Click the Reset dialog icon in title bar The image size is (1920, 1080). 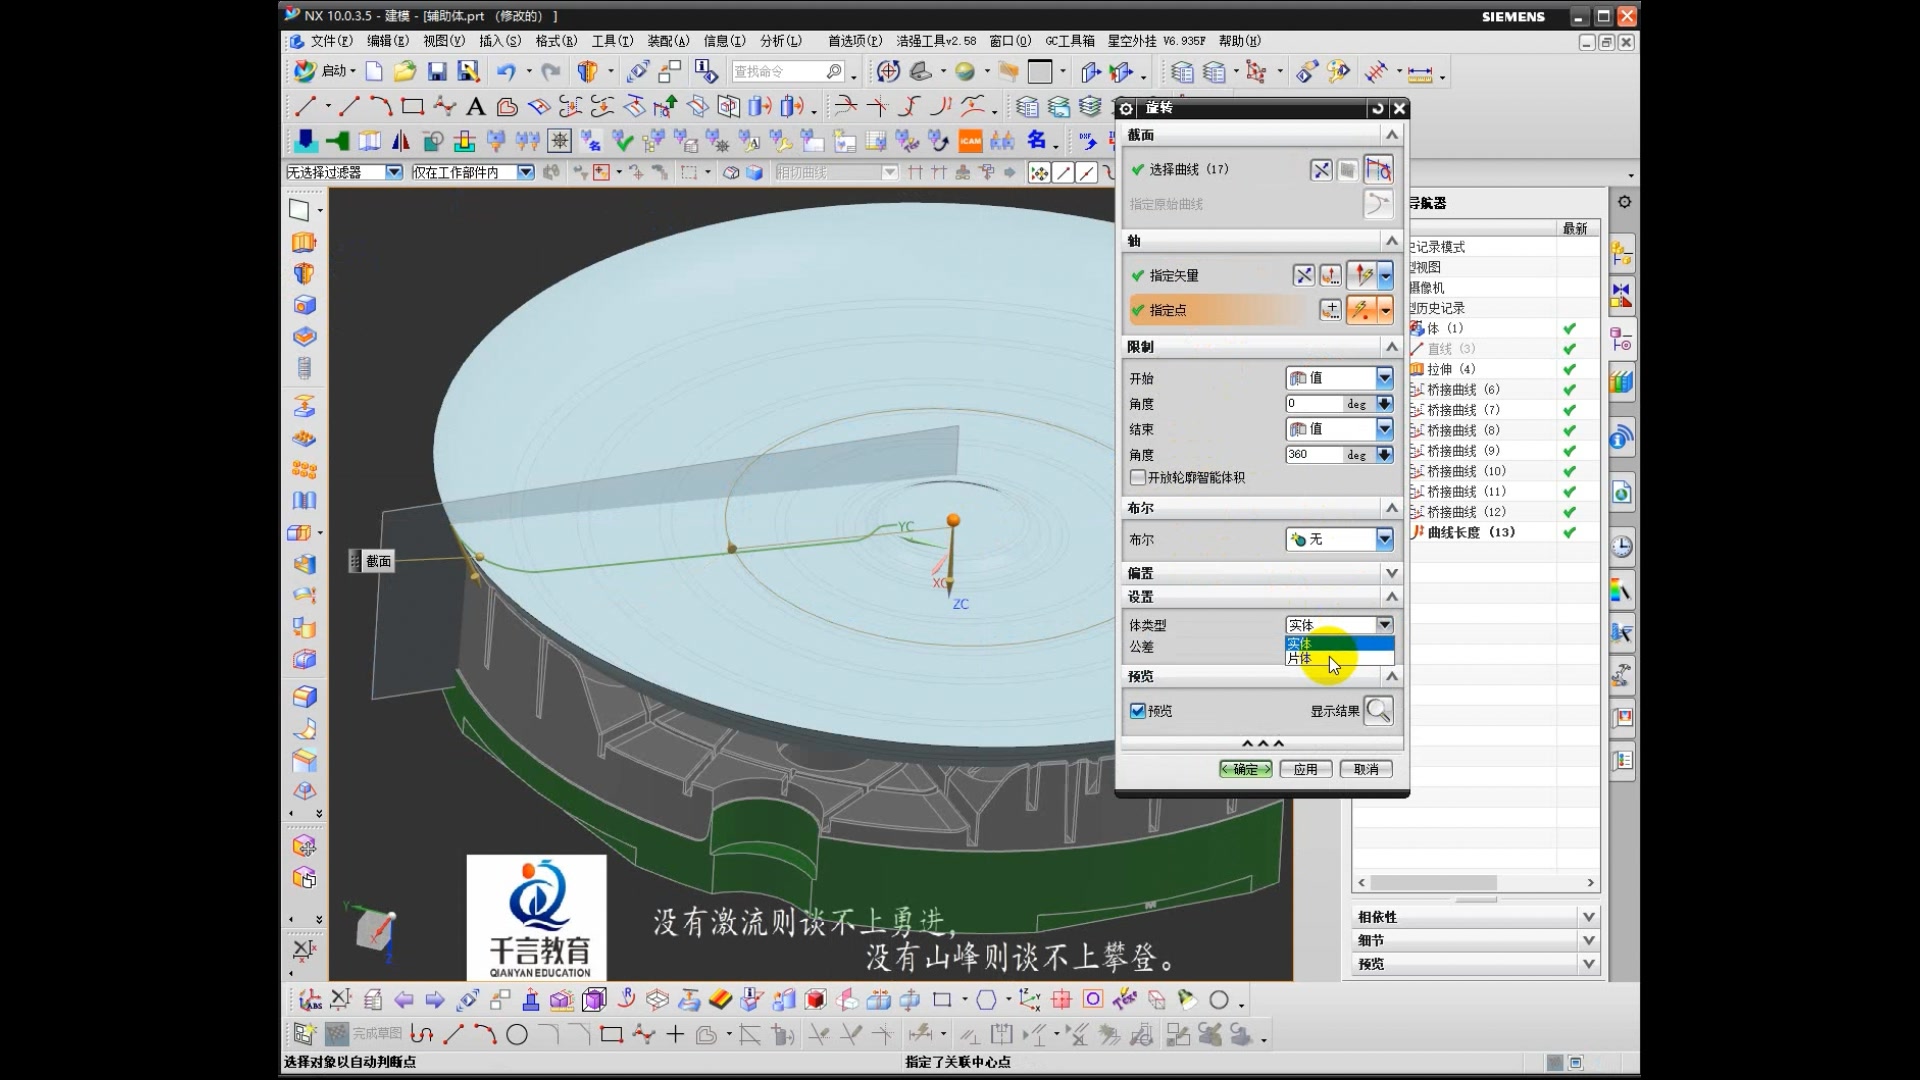[1378, 108]
